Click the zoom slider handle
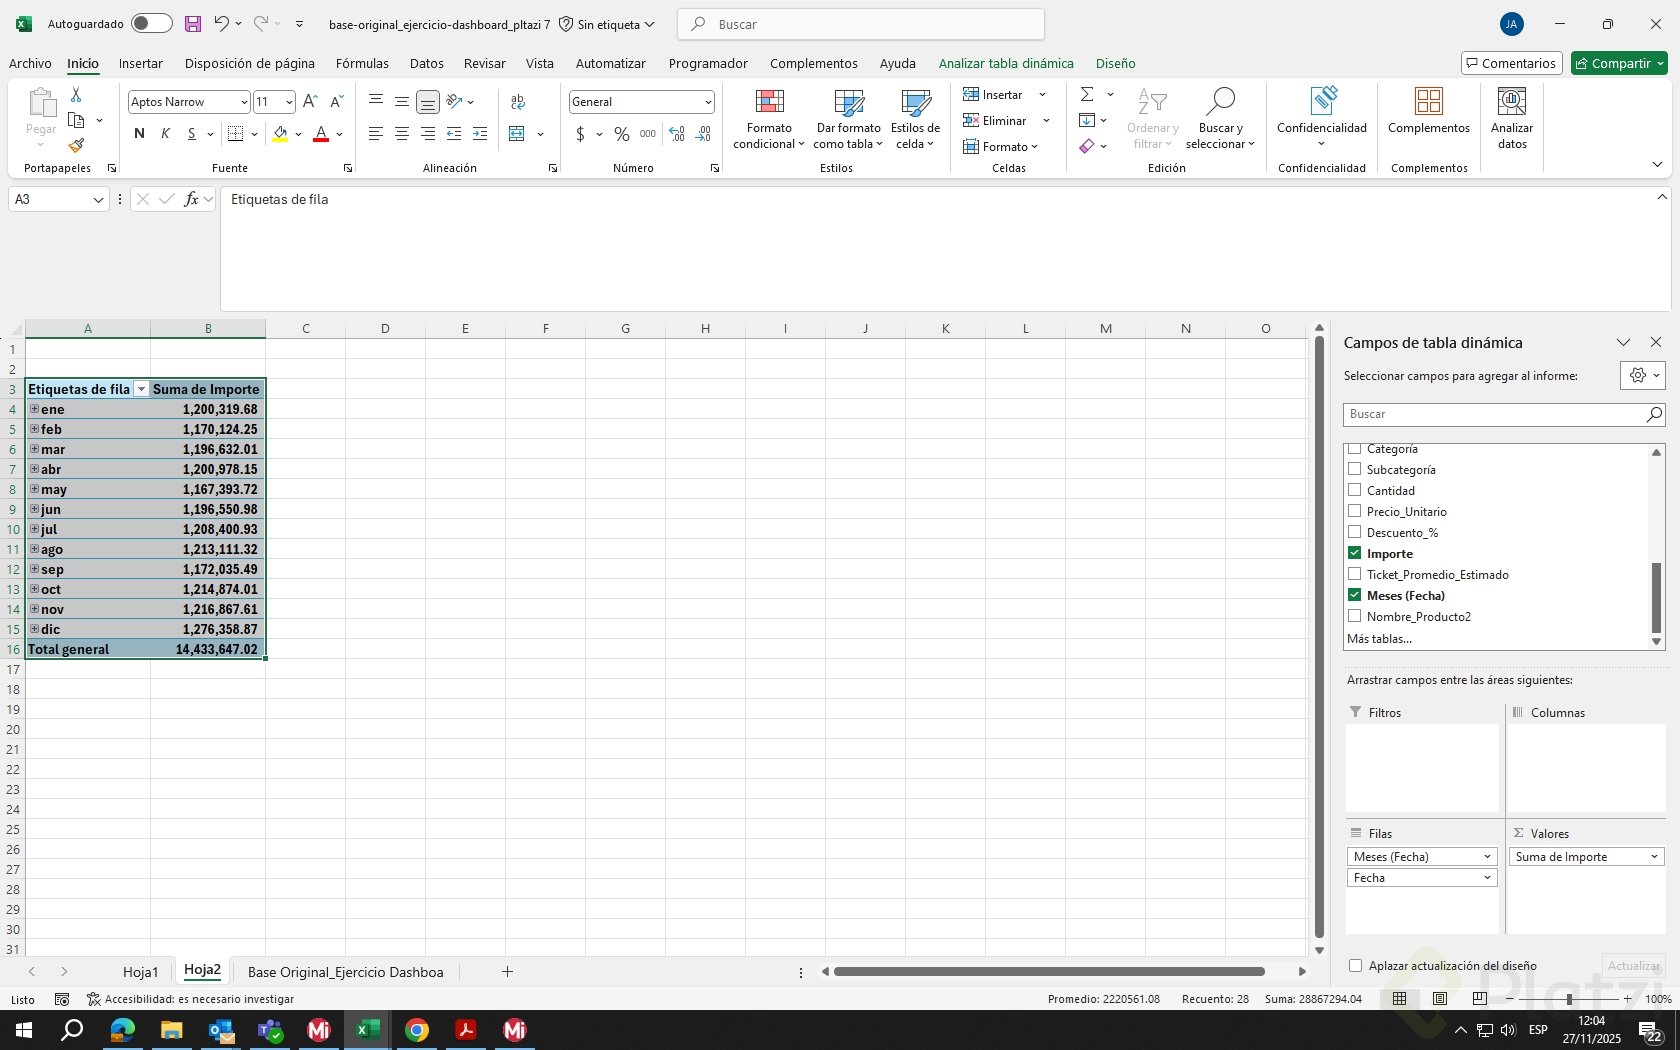The height and width of the screenshot is (1050, 1680). pos(1569,999)
